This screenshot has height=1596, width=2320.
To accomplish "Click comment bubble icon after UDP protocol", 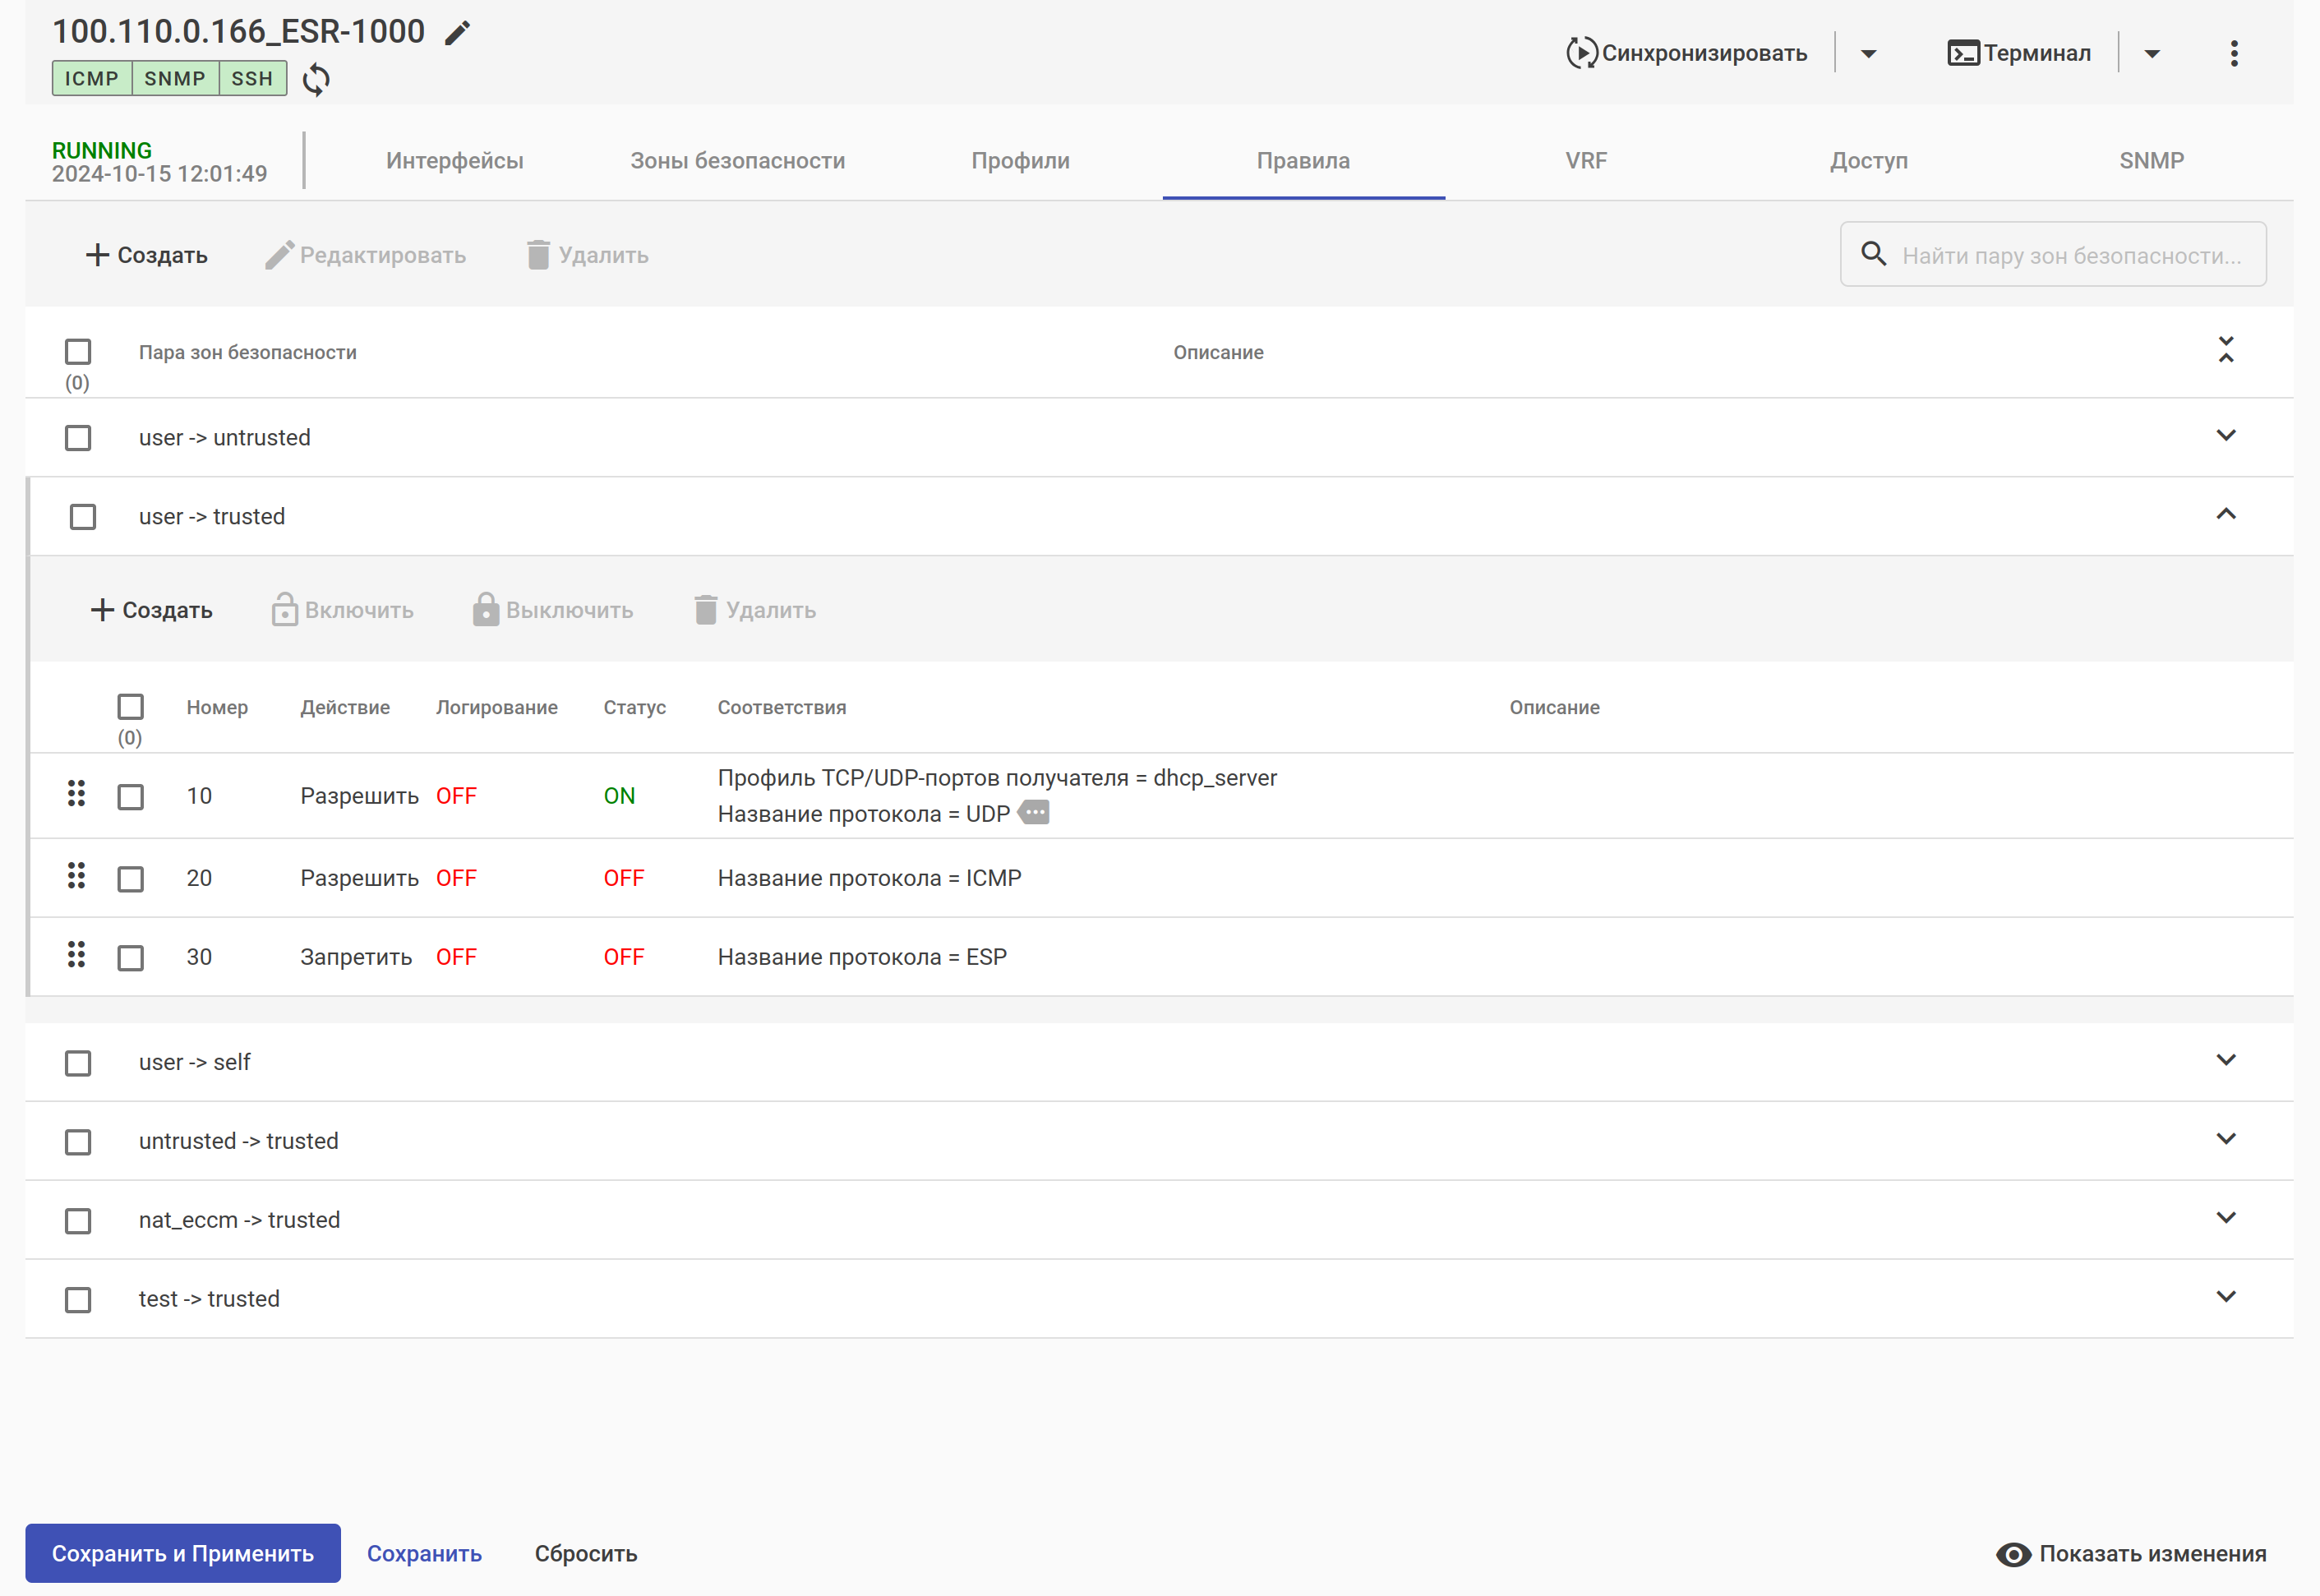I will pos(1034,813).
